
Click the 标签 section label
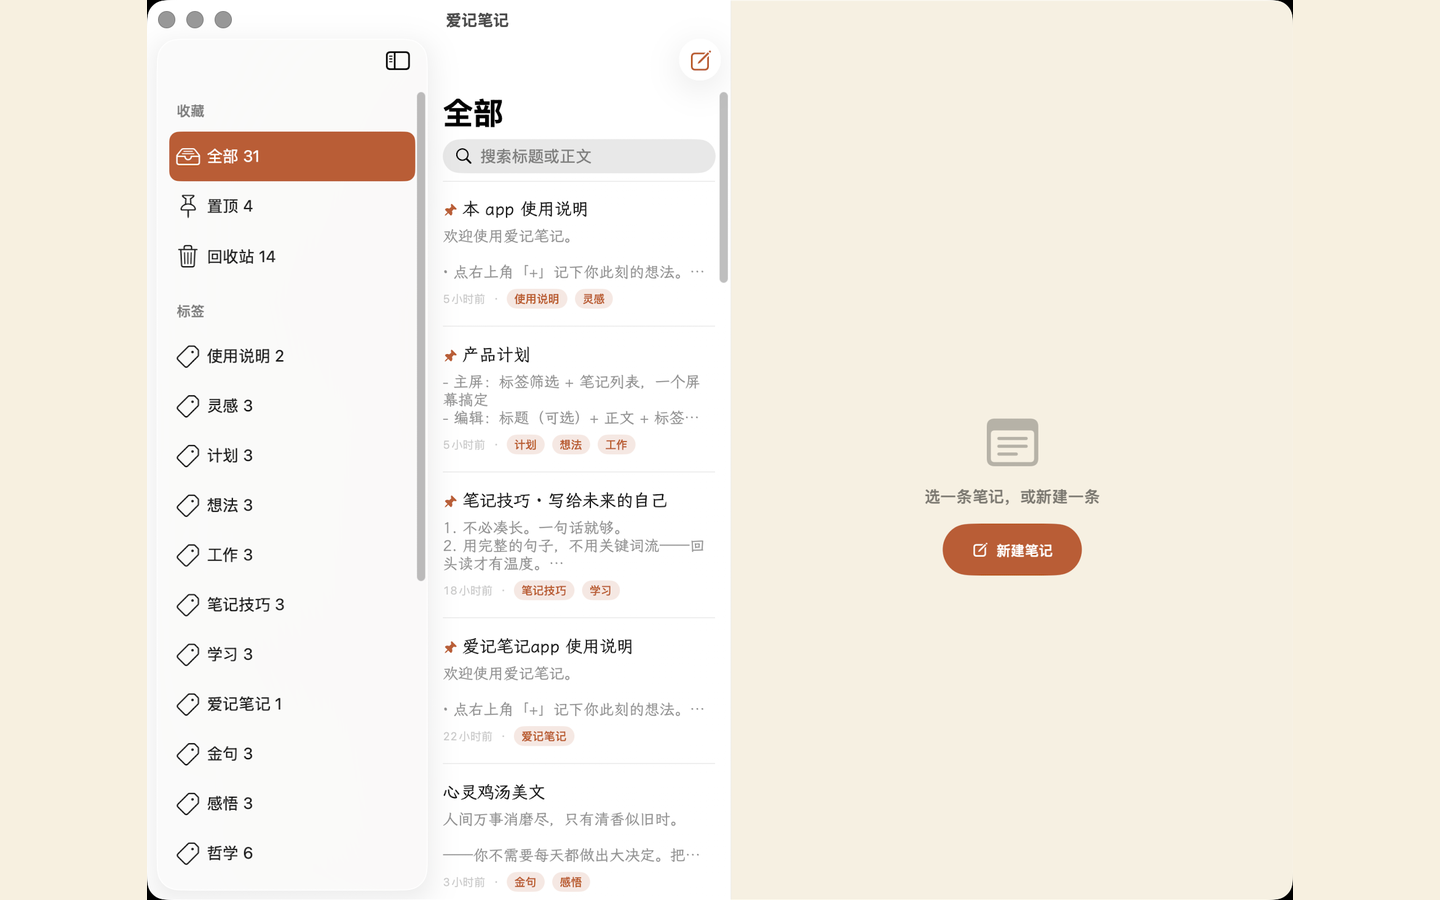tap(190, 312)
